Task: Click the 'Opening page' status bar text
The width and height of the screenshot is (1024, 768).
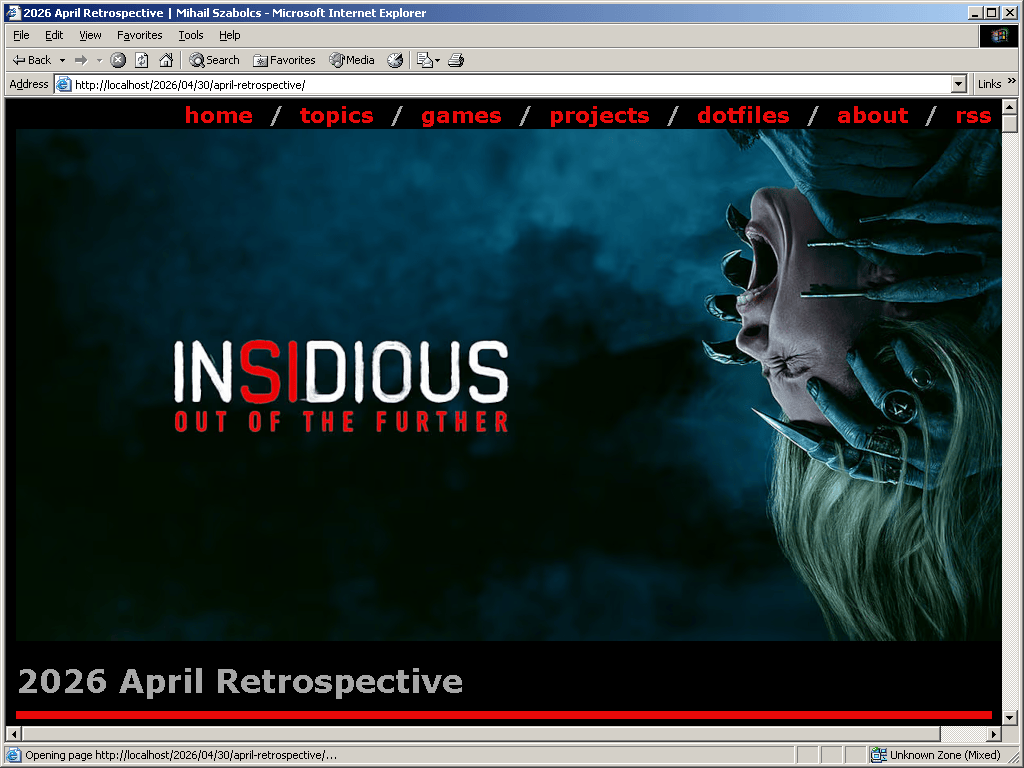Action: click(x=181, y=755)
